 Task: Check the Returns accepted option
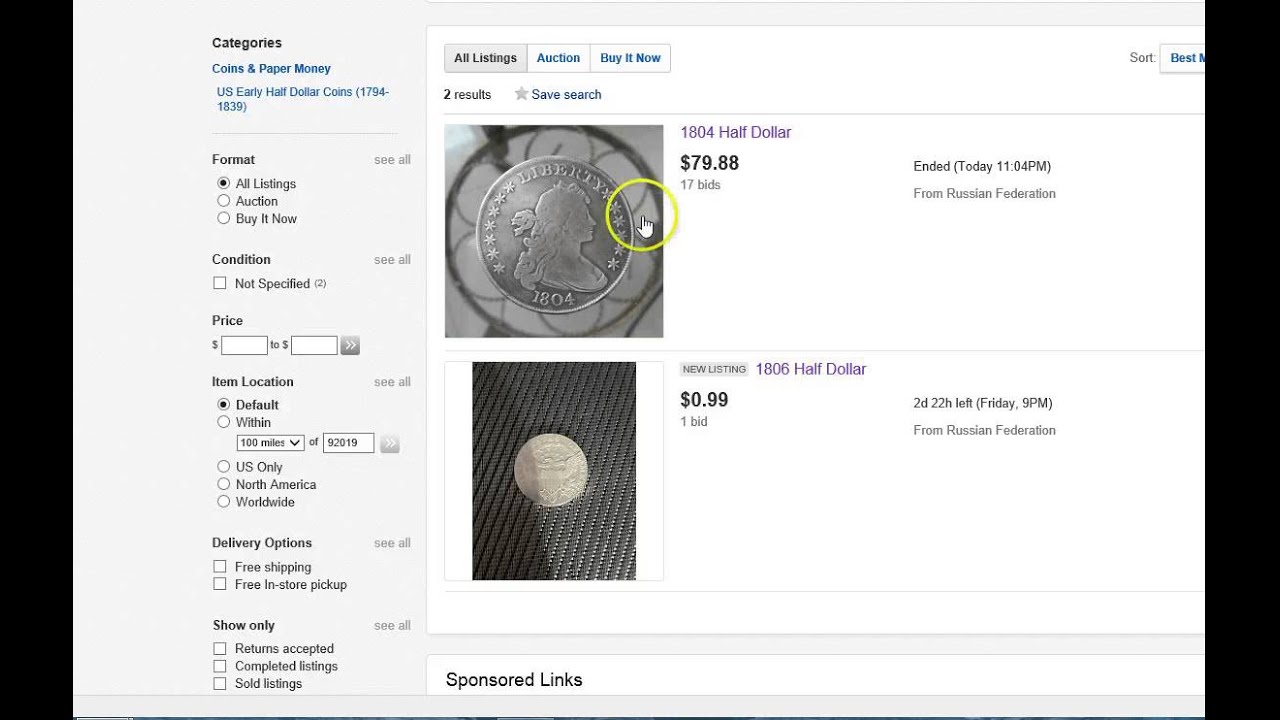[x=220, y=648]
